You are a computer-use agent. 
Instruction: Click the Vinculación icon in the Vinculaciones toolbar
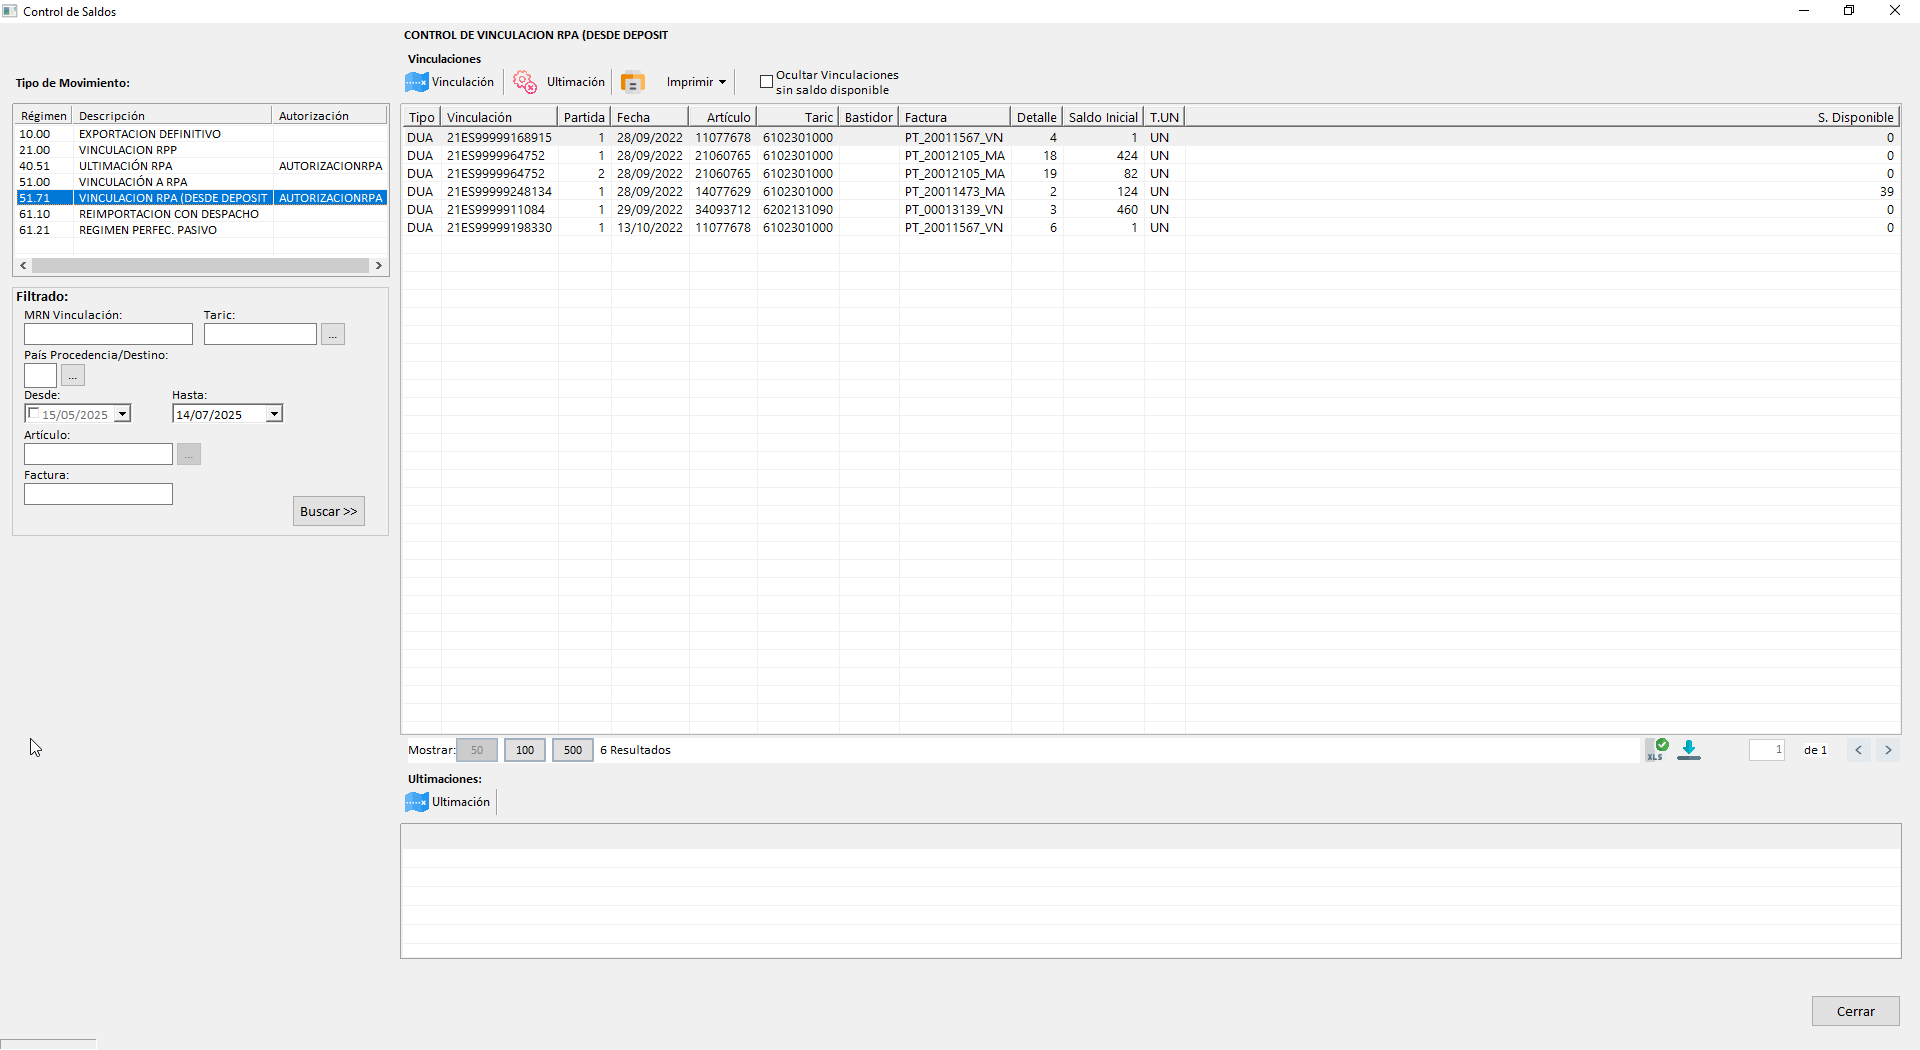pyautogui.click(x=417, y=82)
